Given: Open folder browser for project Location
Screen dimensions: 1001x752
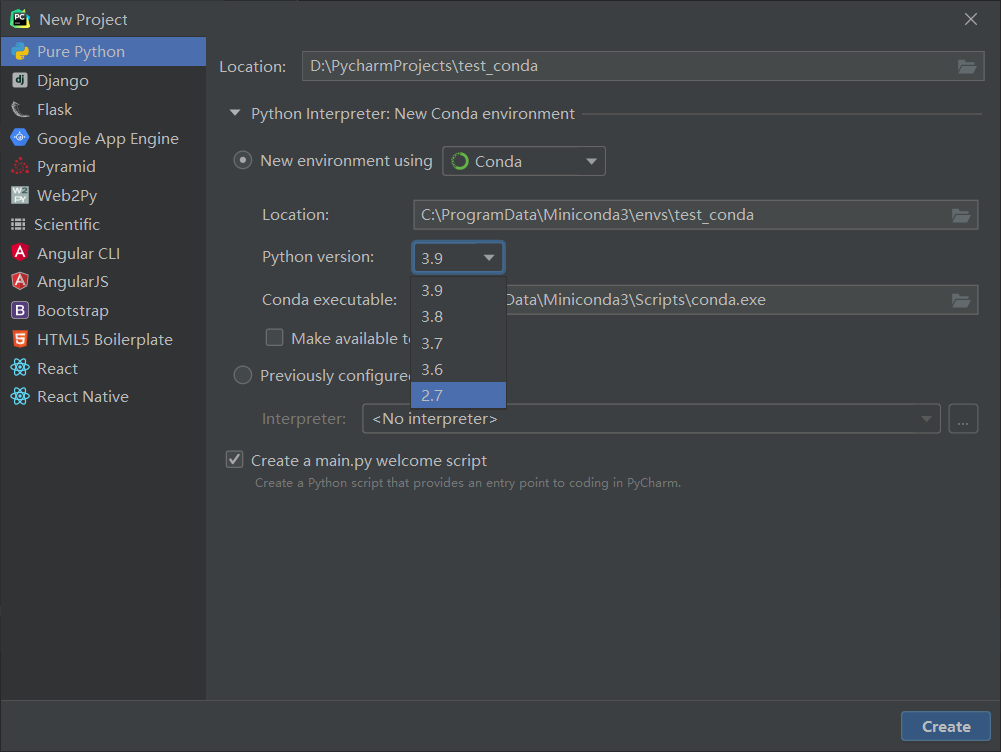Looking at the screenshot, I should point(966,66).
